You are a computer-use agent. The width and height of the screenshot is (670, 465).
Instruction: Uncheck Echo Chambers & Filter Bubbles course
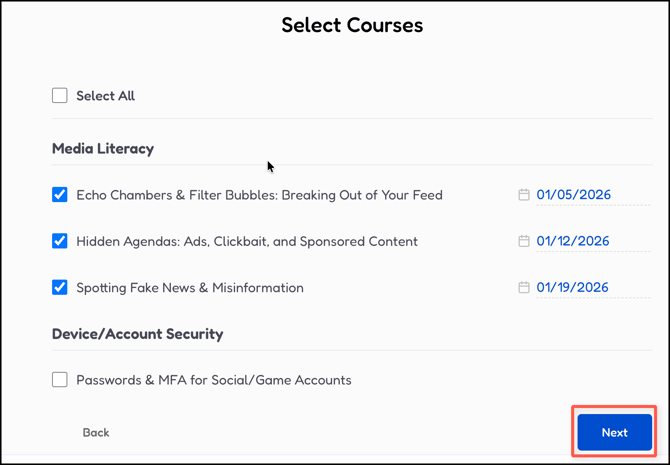click(x=60, y=195)
